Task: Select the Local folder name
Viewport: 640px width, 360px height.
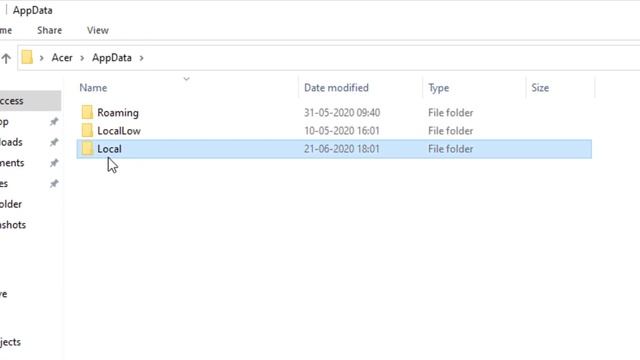Action: (x=109, y=149)
